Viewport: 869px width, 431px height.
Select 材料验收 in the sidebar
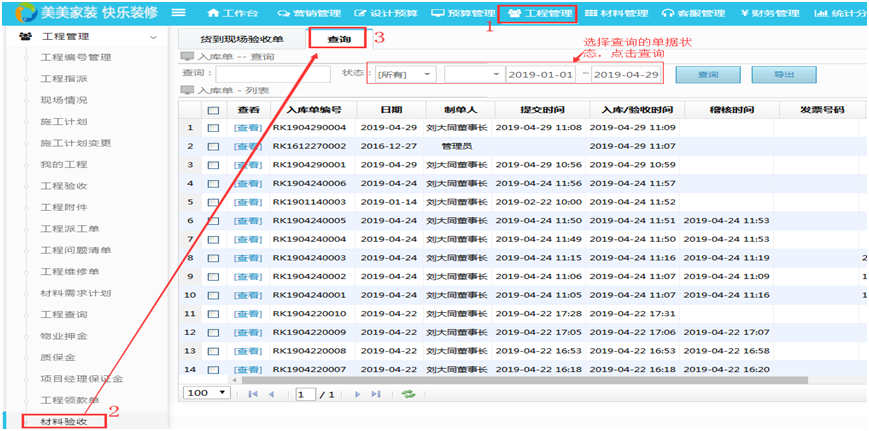(x=63, y=421)
